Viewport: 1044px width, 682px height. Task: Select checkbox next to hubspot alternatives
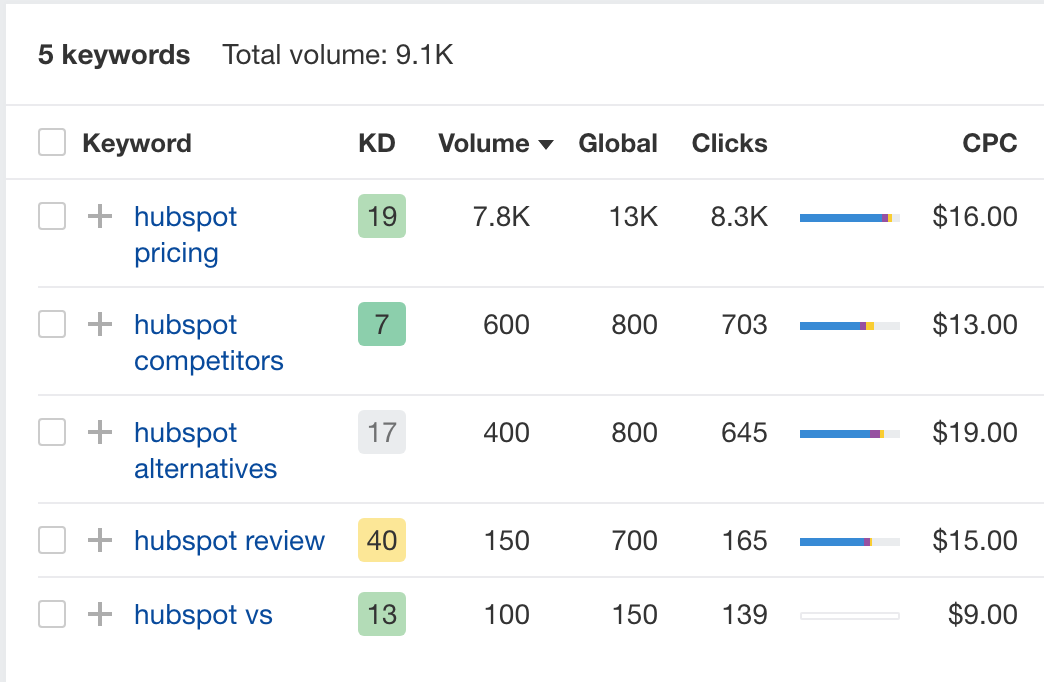(x=52, y=432)
